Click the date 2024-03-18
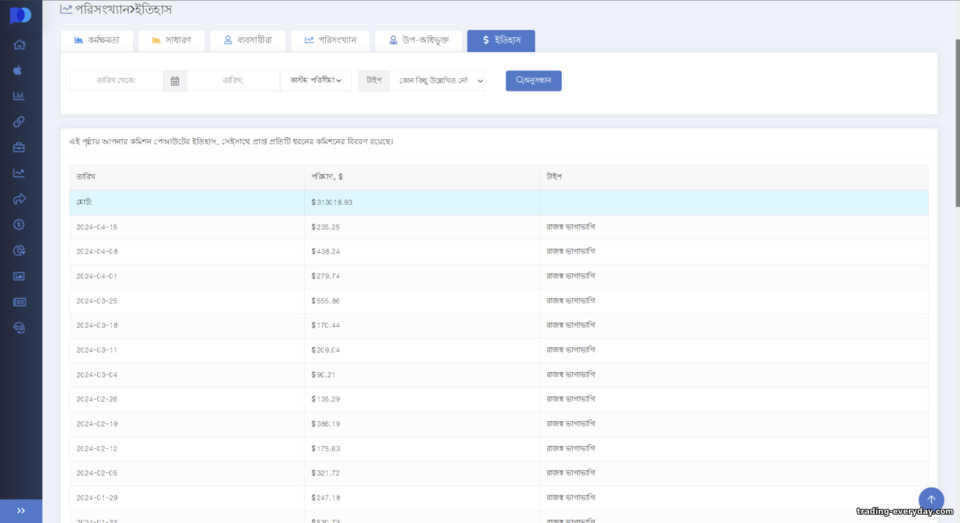The height and width of the screenshot is (523, 960). pyautogui.click(x=97, y=325)
